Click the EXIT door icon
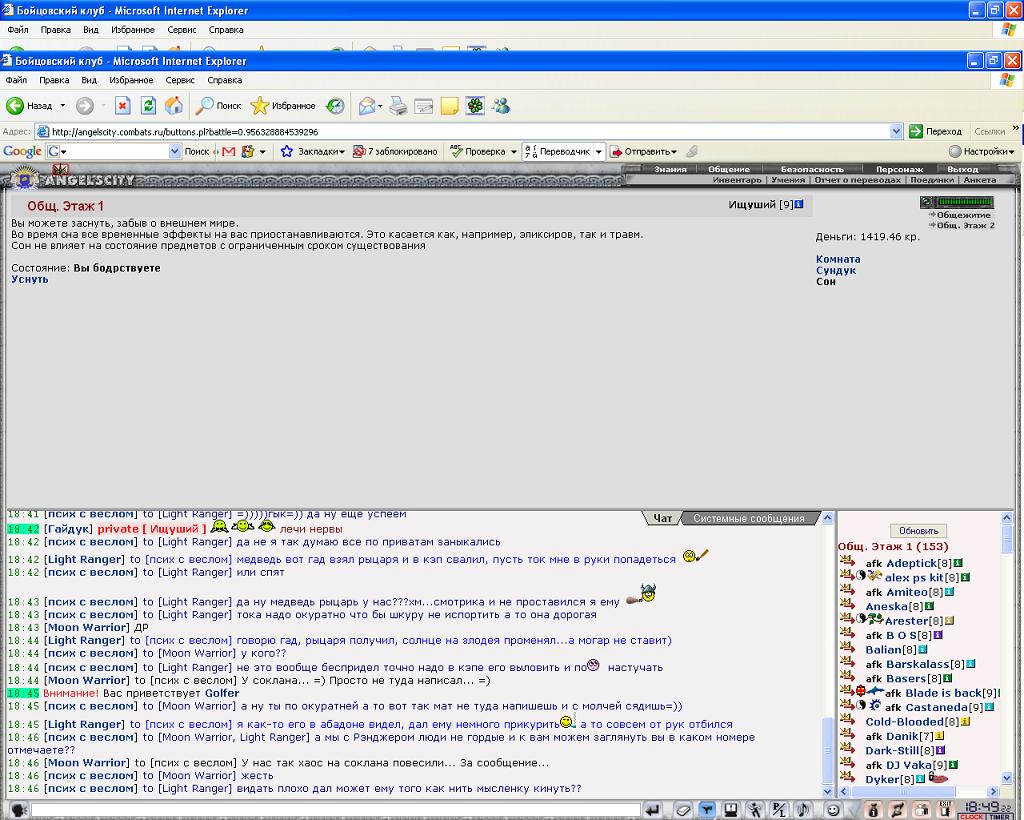The image size is (1024, 820). (x=945, y=810)
